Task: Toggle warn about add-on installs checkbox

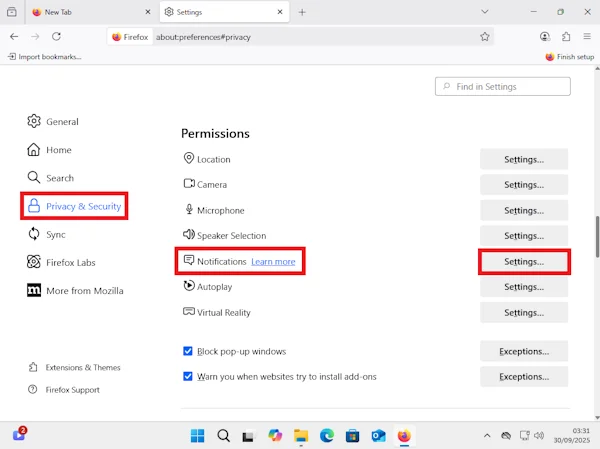Action: pos(188,376)
